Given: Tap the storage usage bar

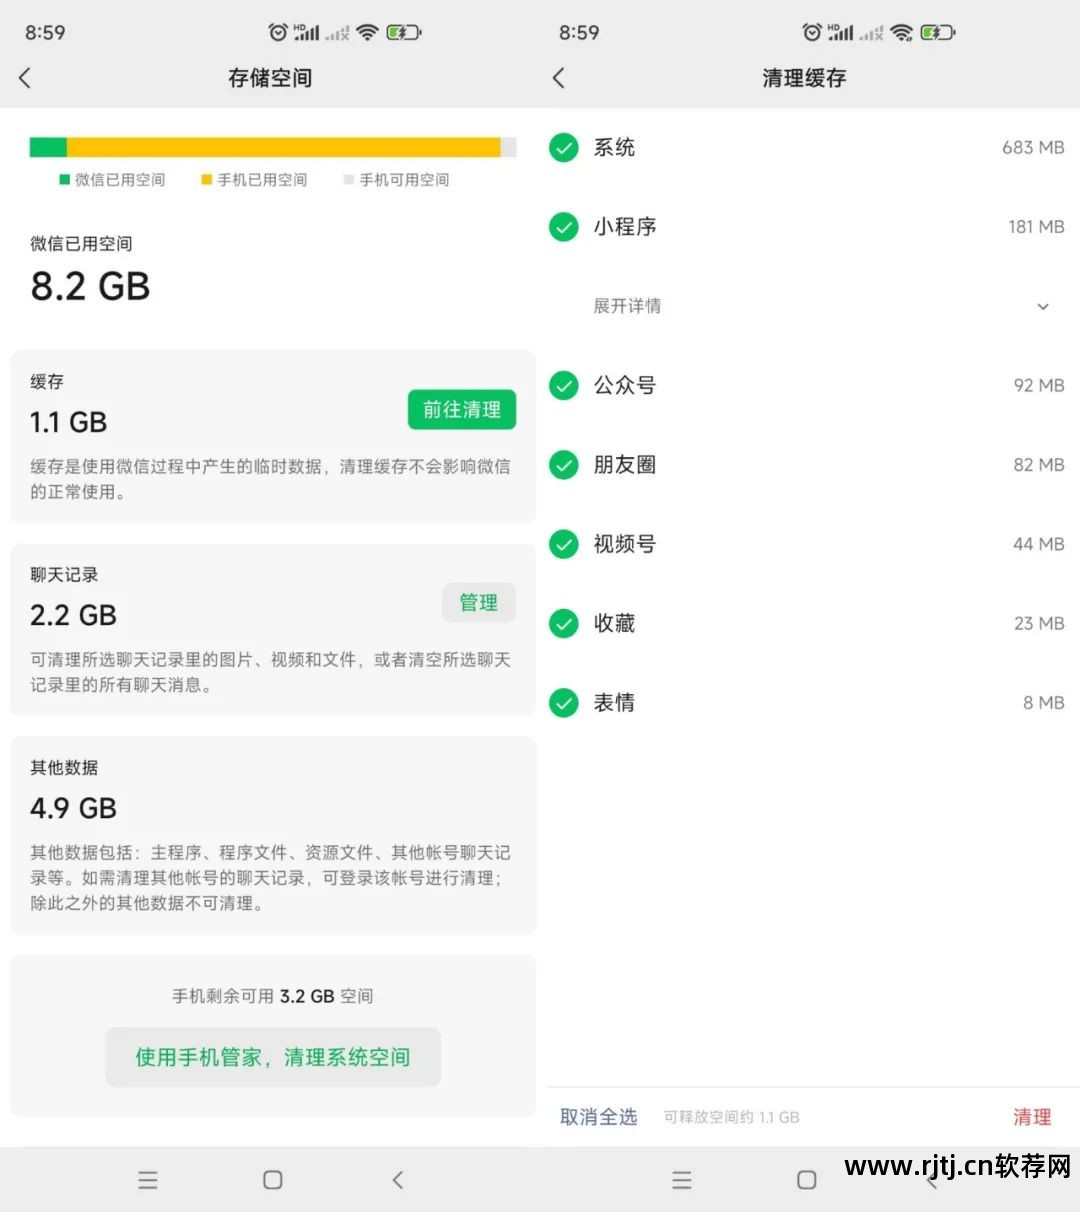Looking at the screenshot, I should click(x=270, y=147).
